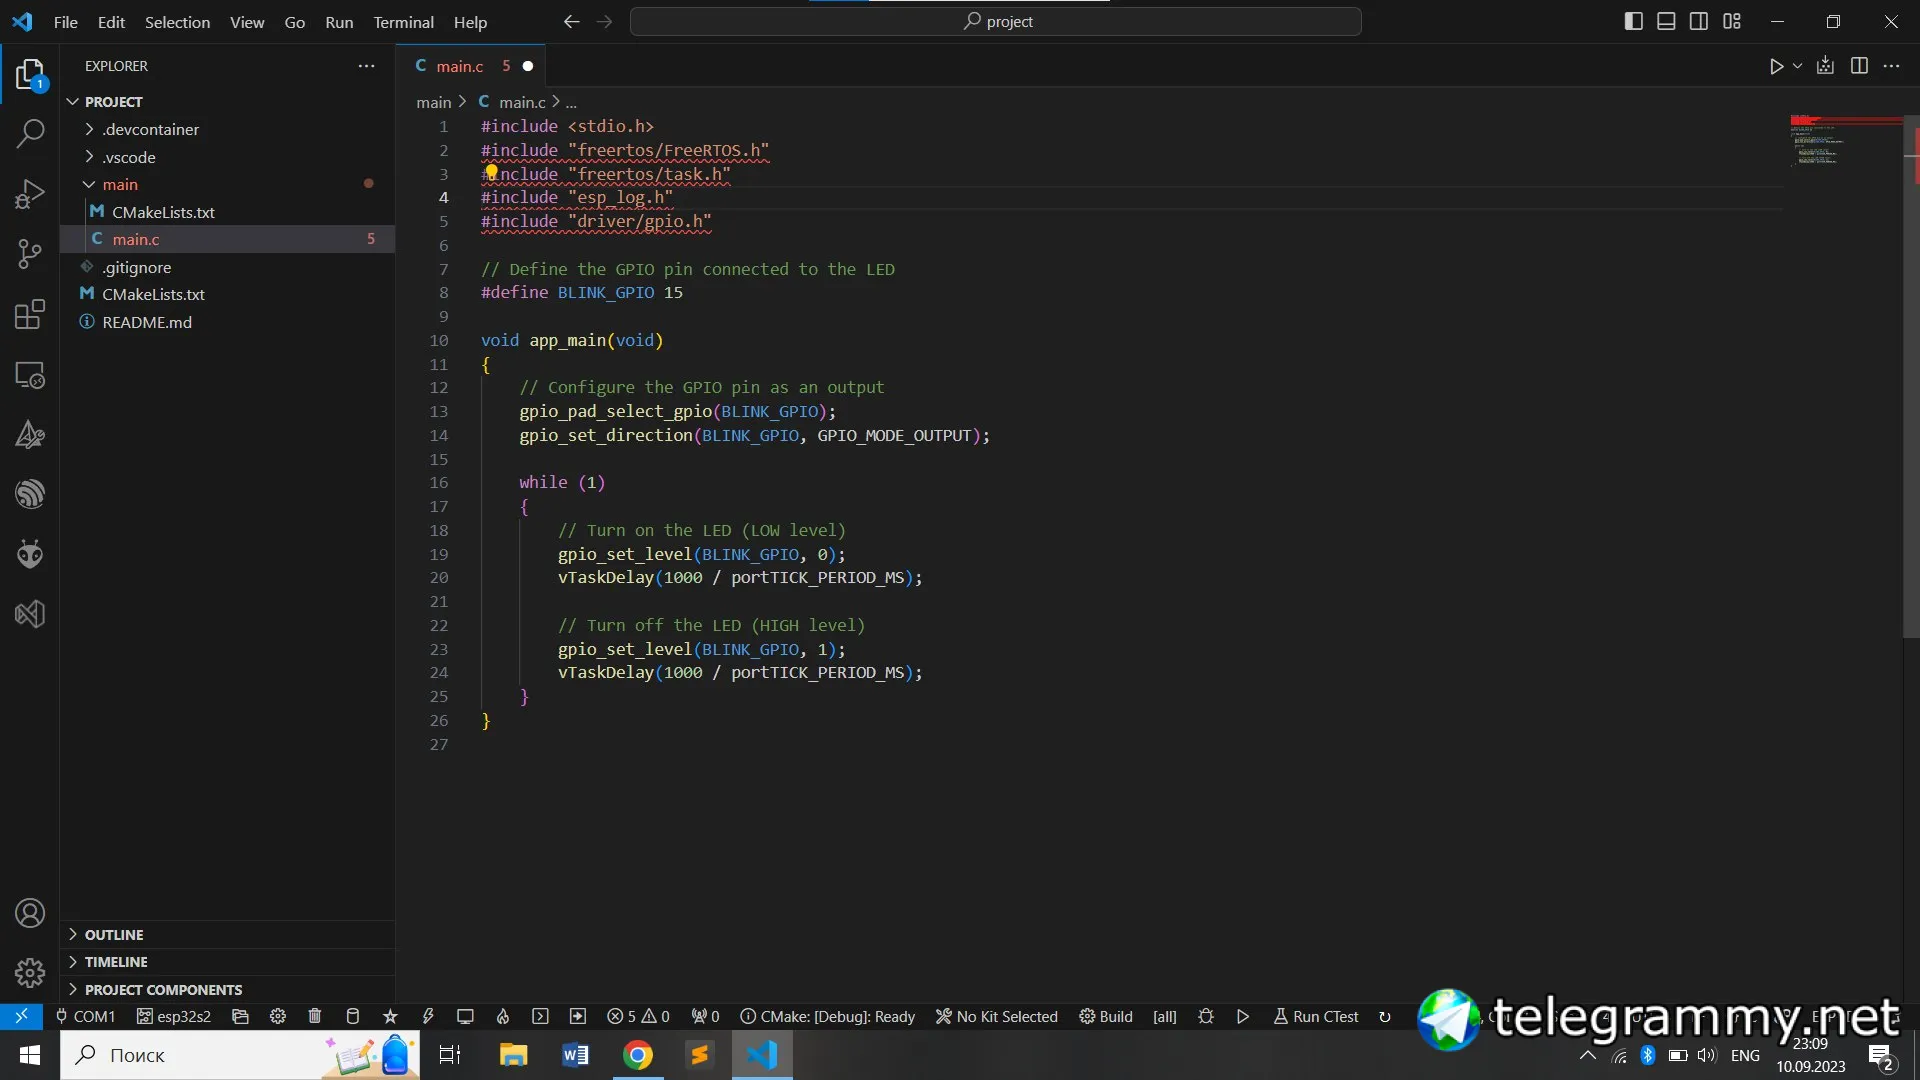1920x1080 pixels.
Task: Open the Extensions view
Action: click(30, 314)
